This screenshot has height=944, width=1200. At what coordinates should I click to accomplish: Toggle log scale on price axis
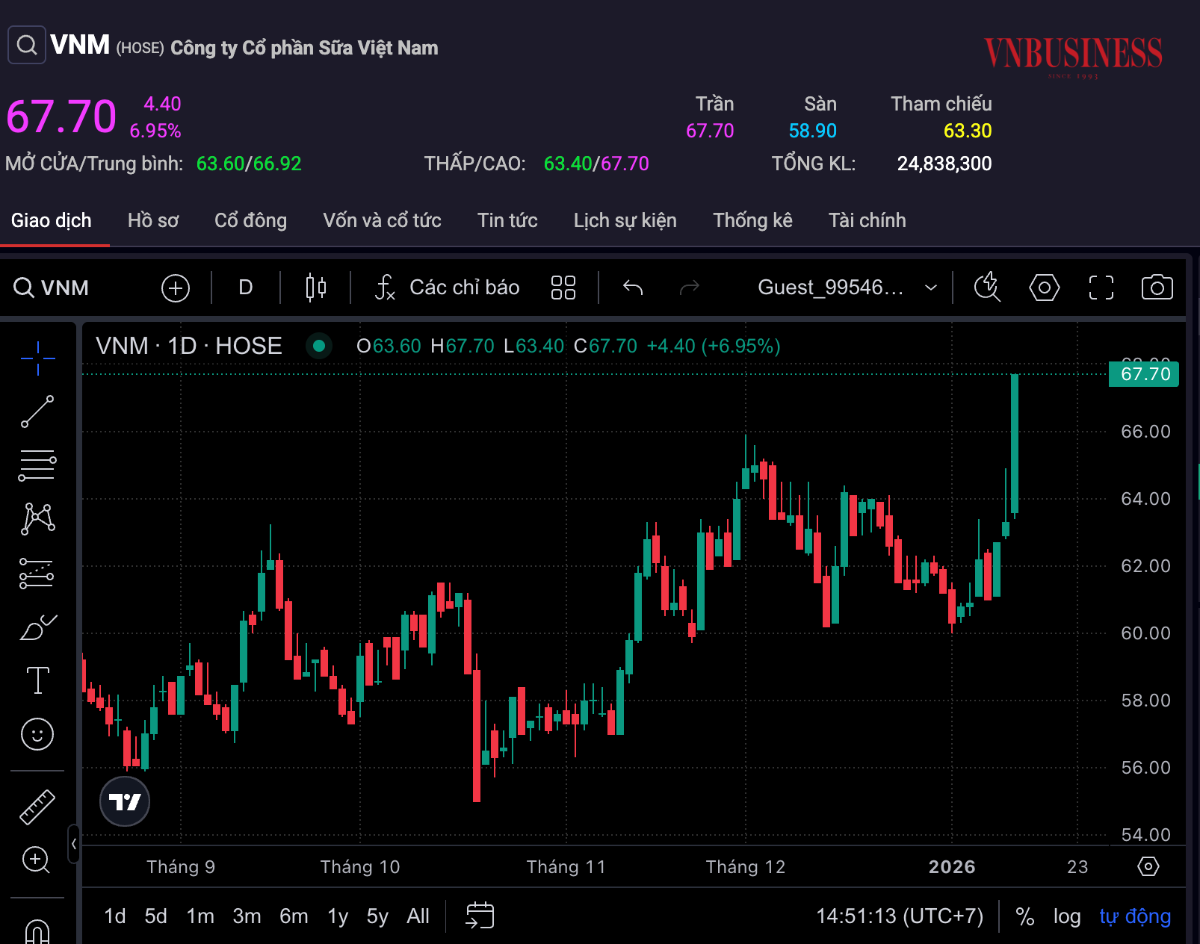(1067, 916)
